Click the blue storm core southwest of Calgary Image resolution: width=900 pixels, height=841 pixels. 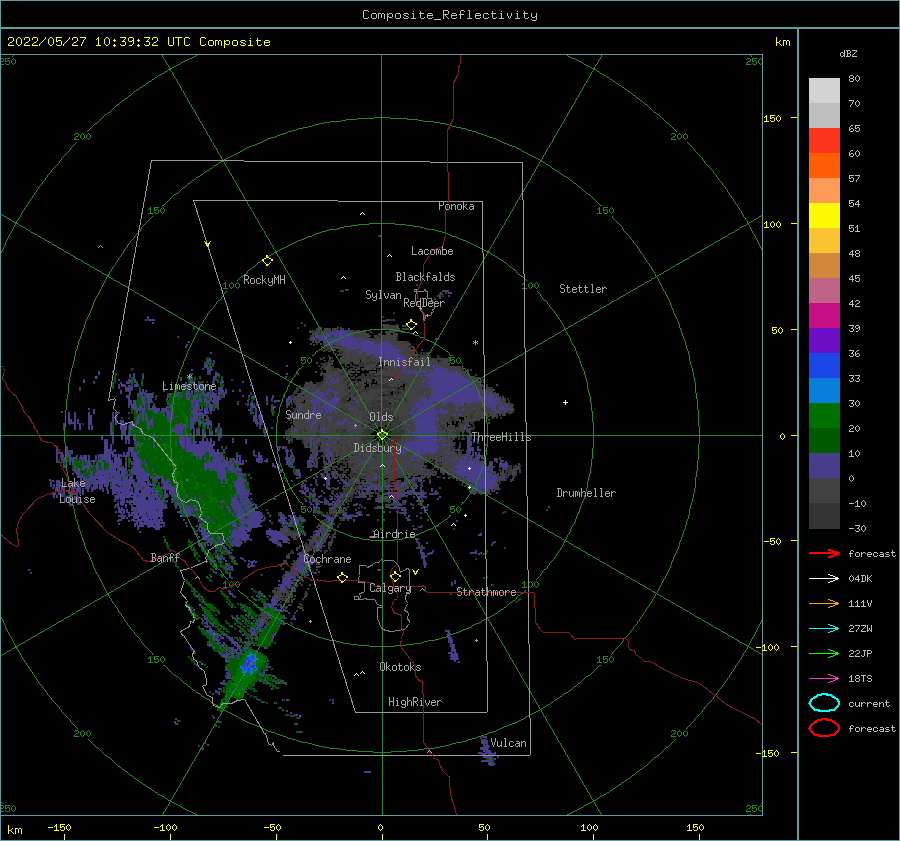point(249,664)
